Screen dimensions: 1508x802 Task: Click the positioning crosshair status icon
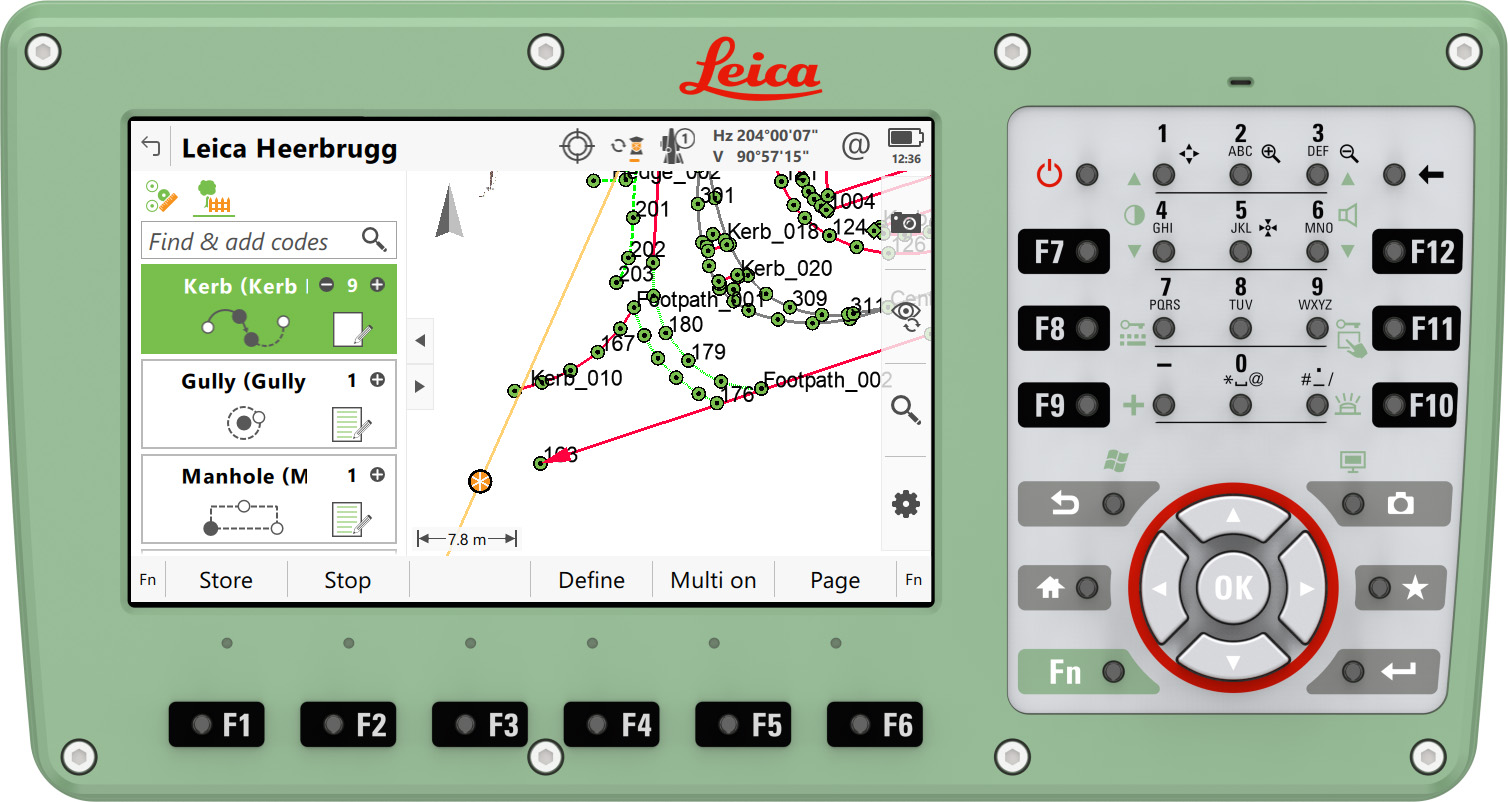[x=576, y=146]
